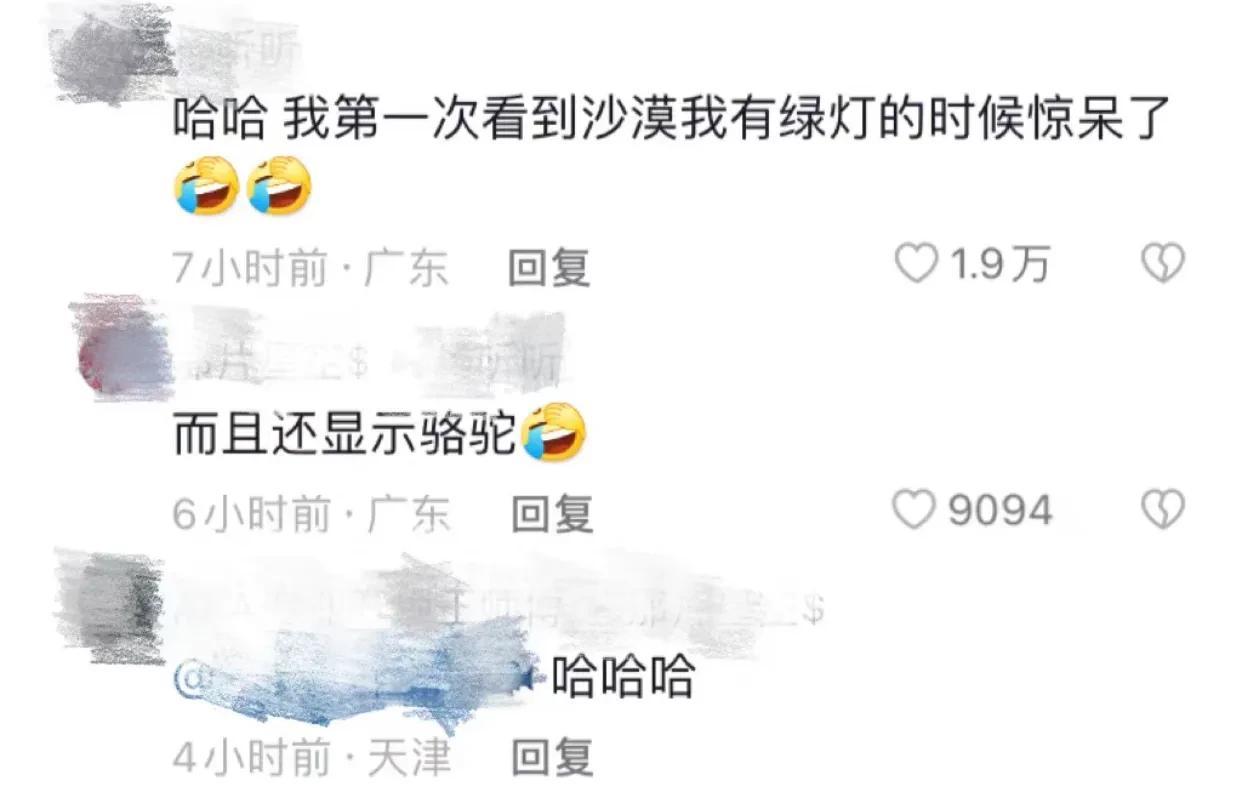Screen dimensions: 1242x804
Task: Reply to the comment posted 7小时前
Action: tap(550, 268)
